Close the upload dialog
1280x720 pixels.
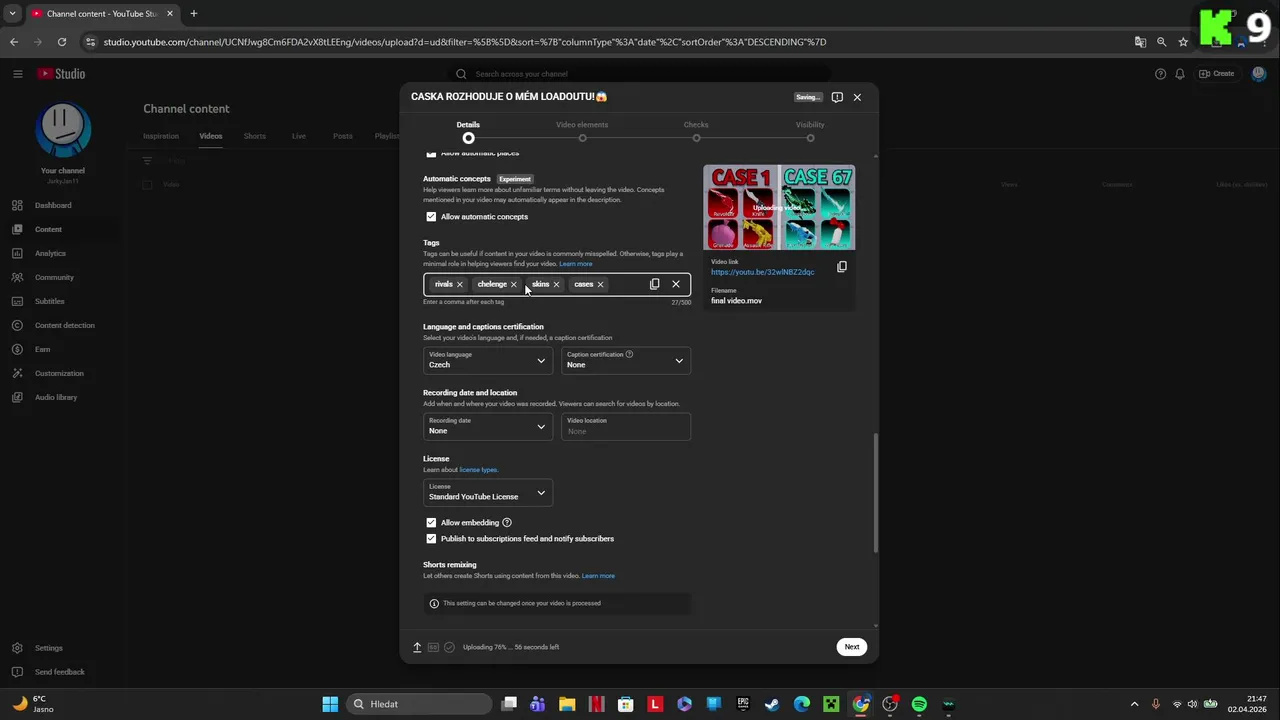click(857, 97)
